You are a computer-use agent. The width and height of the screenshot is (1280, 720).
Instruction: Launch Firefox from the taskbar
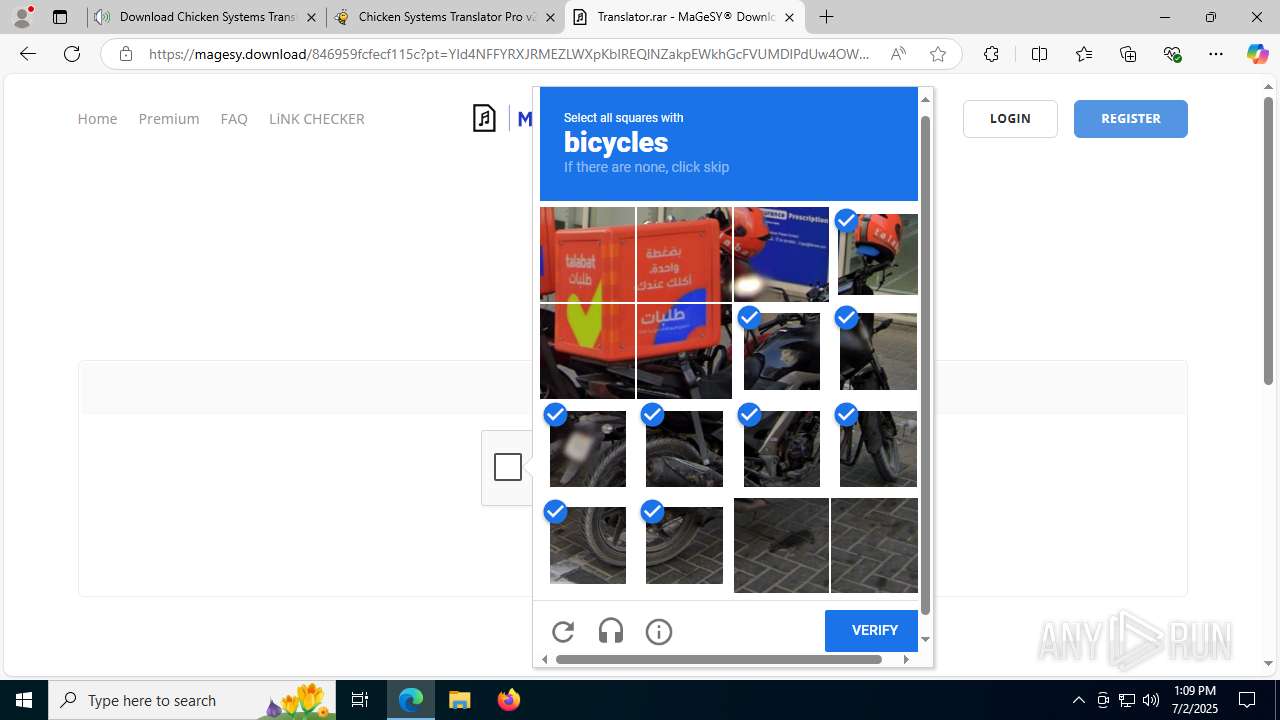(508, 700)
